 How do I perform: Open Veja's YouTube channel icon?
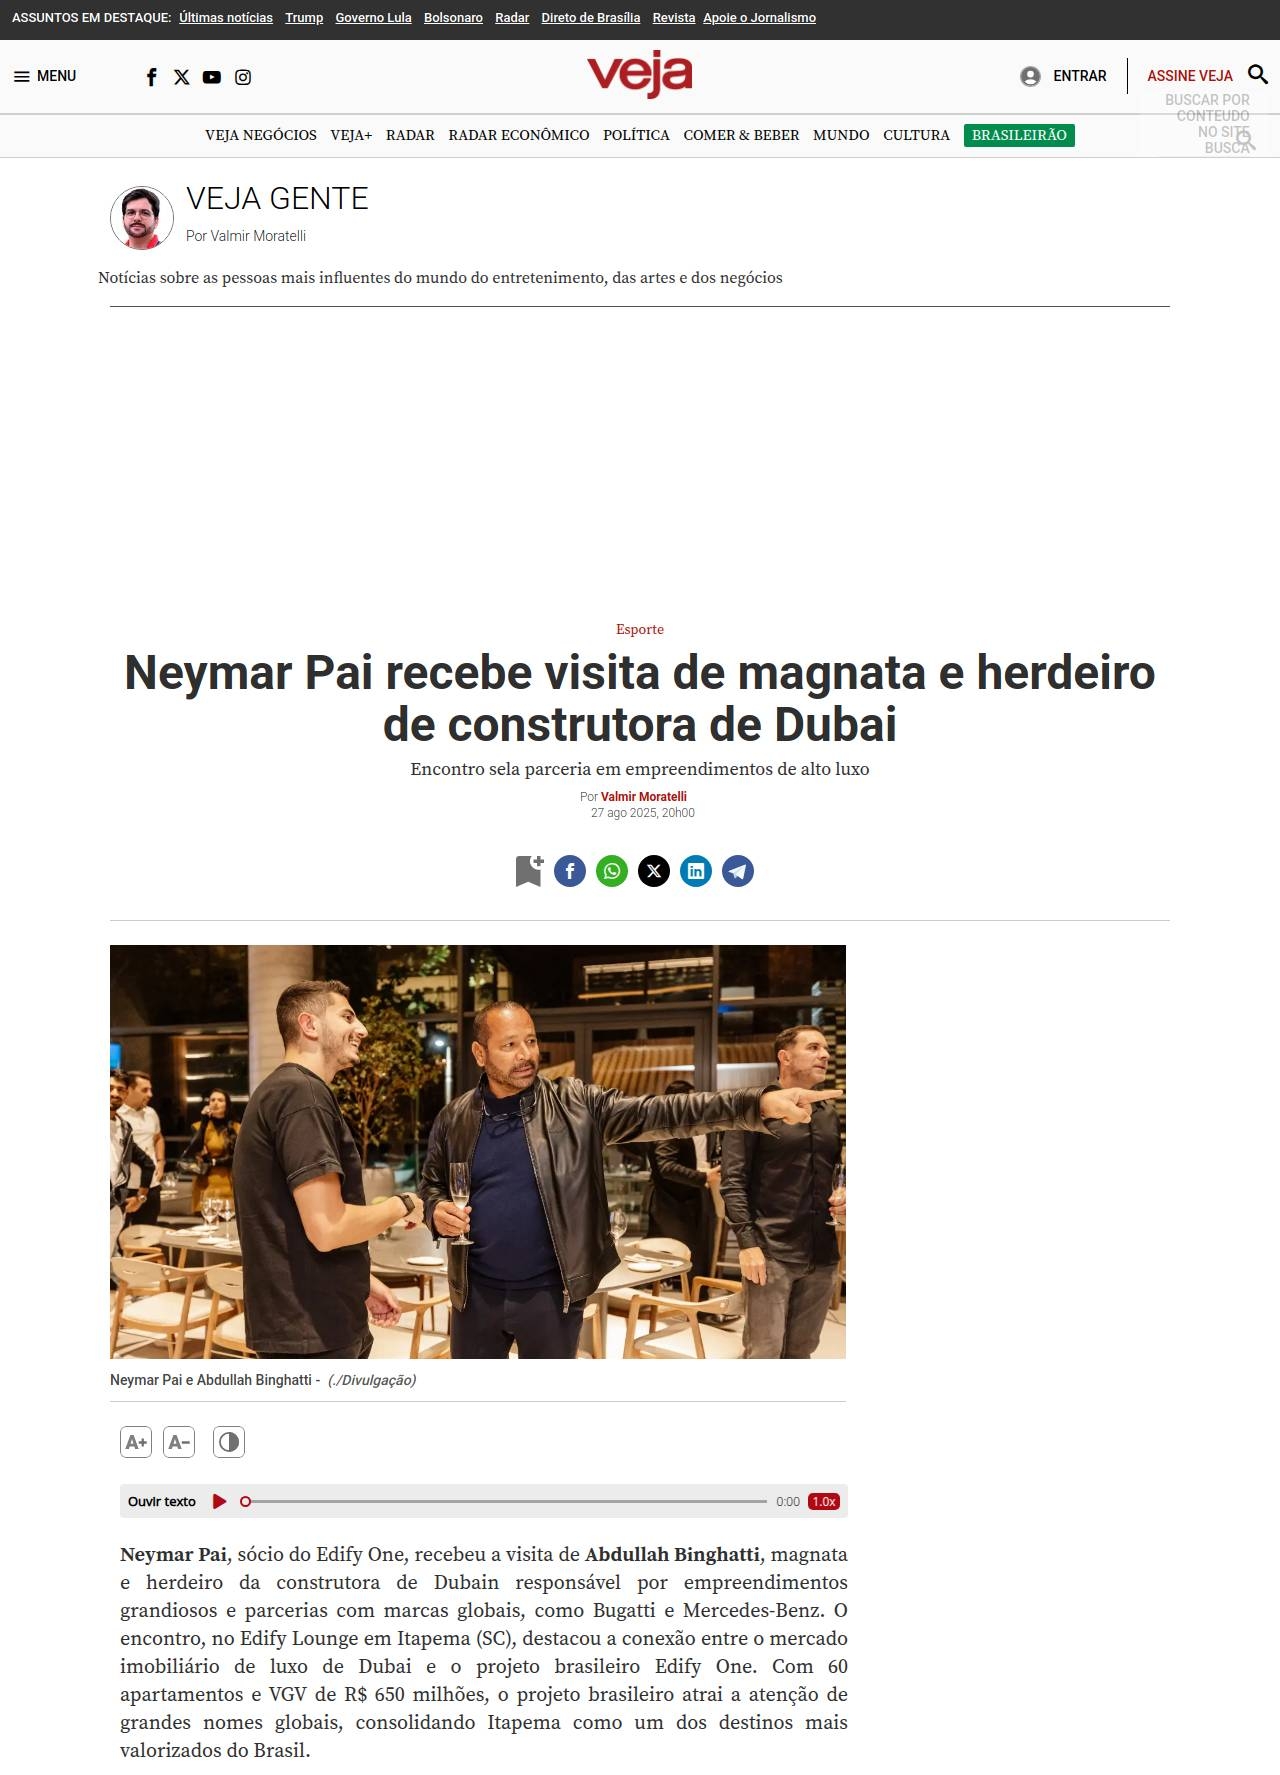coord(212,77)
